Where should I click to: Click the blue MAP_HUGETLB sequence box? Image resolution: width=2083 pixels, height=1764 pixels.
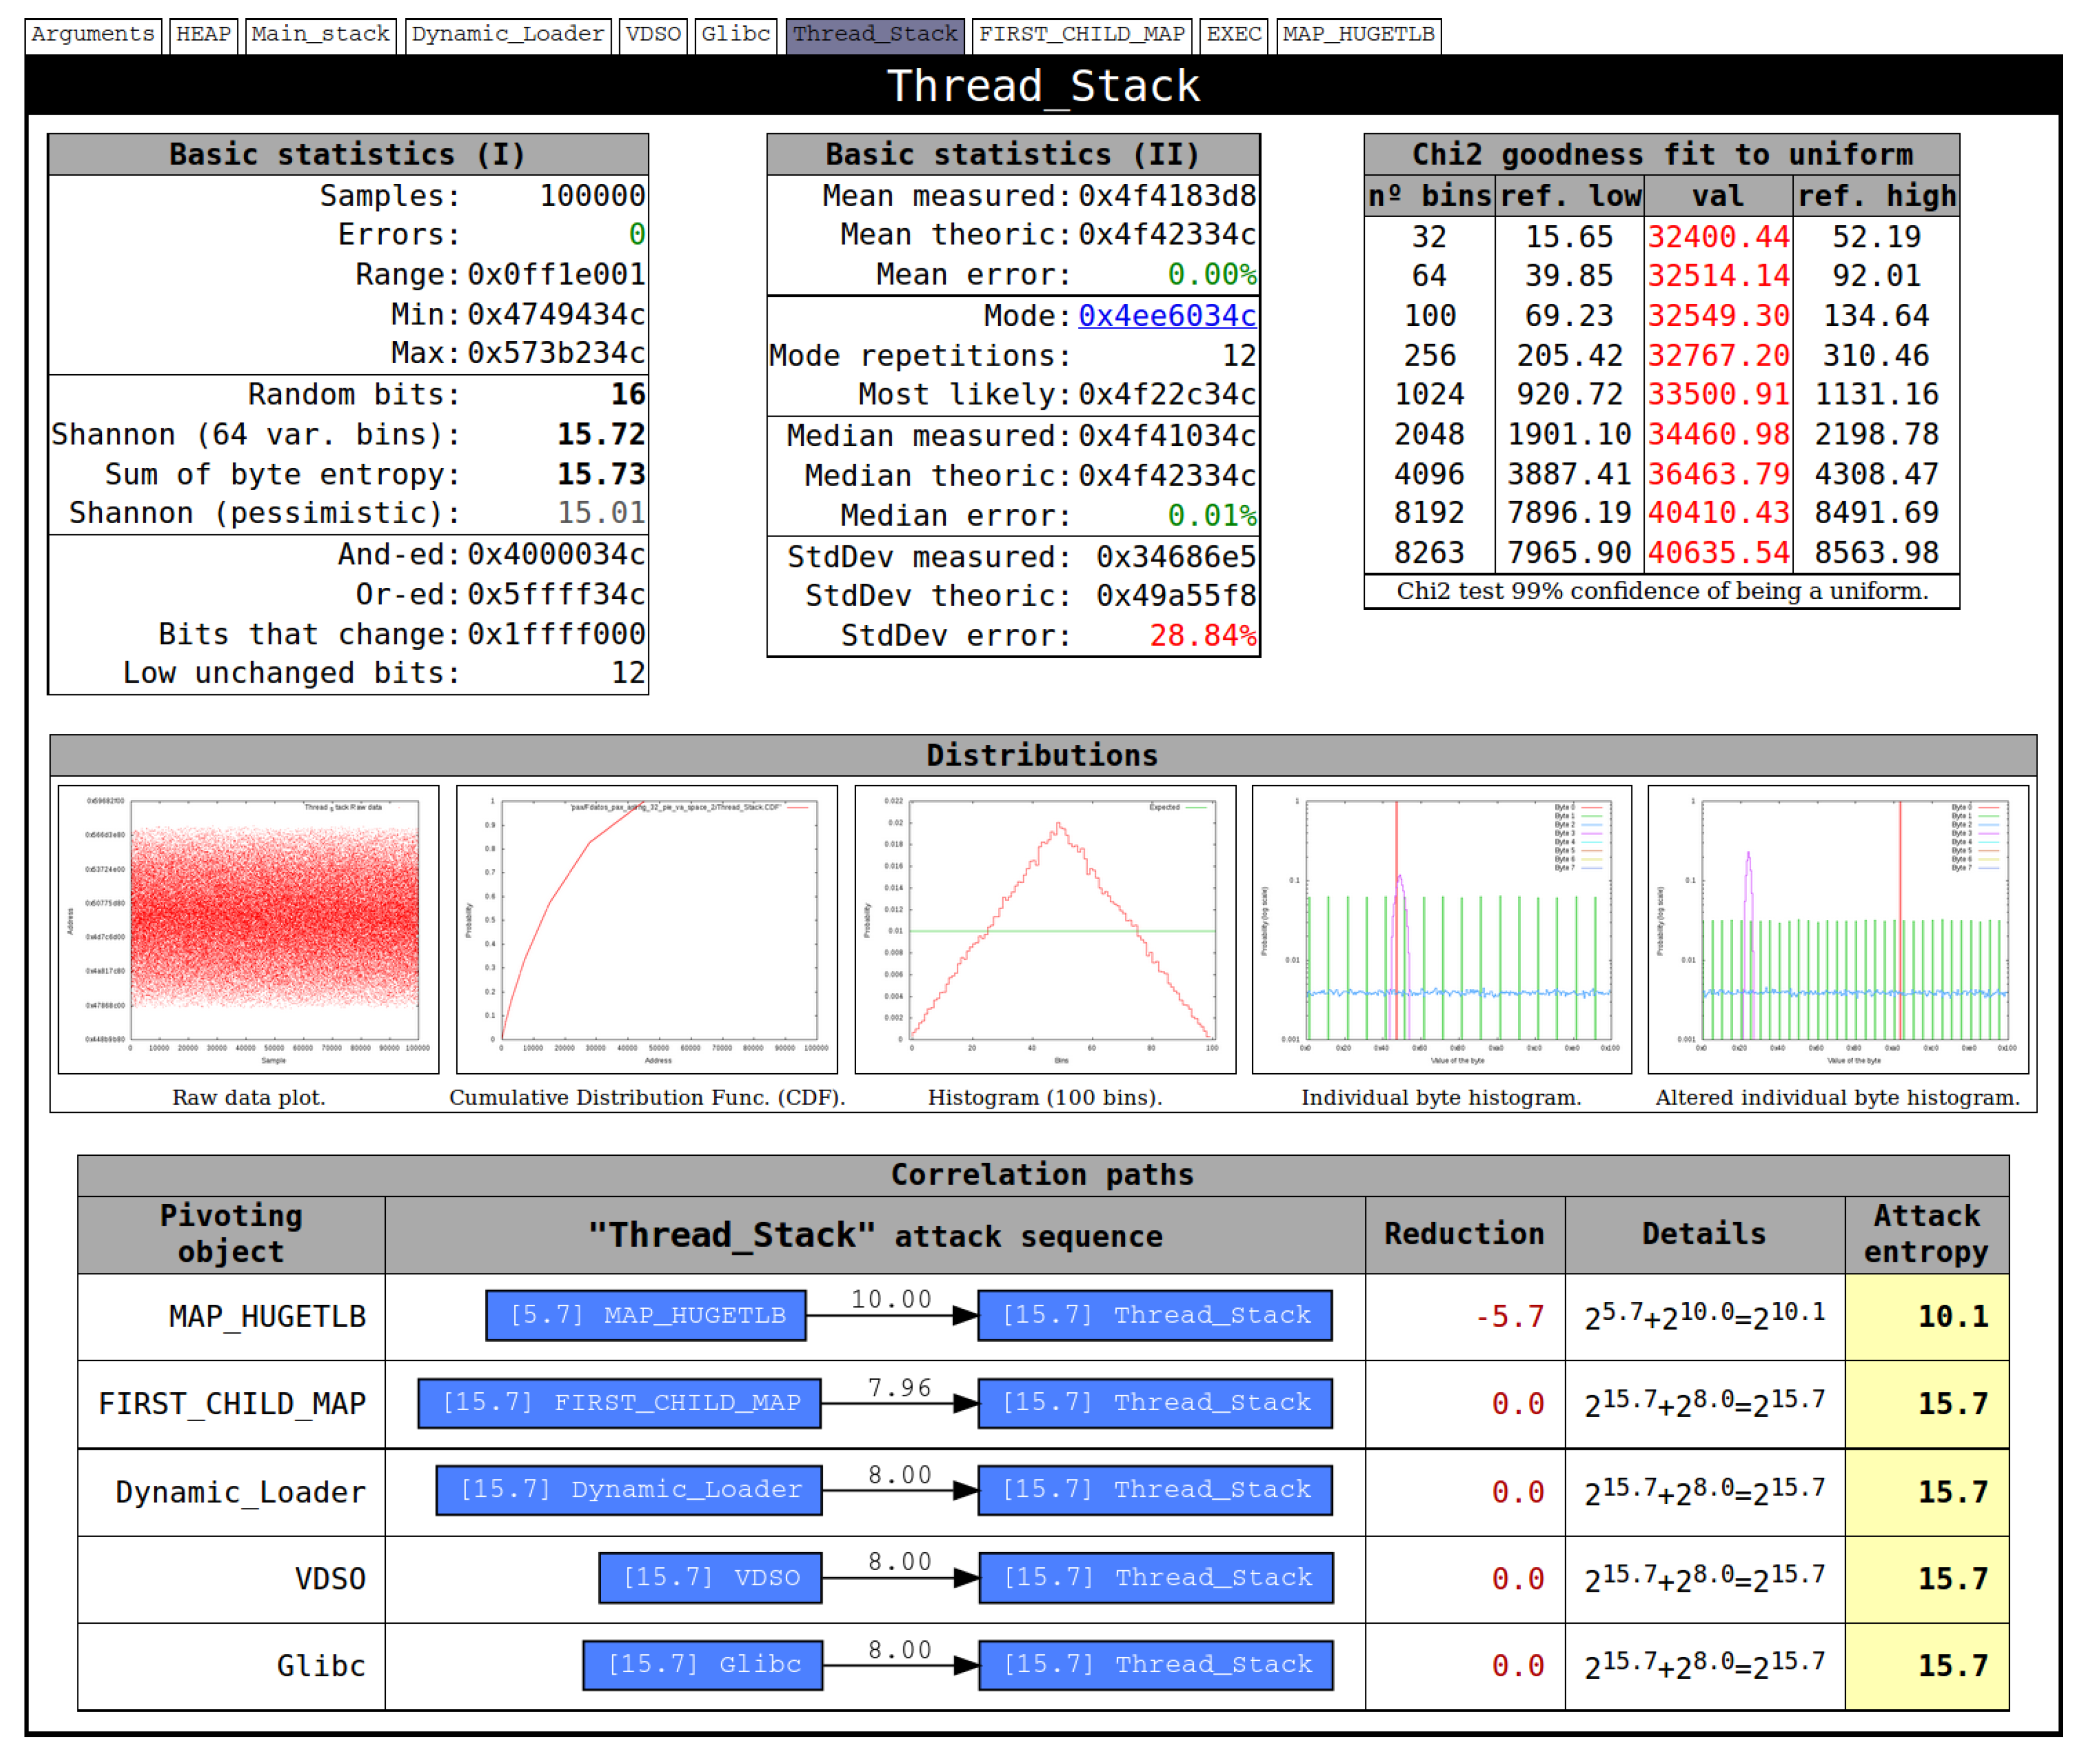[x=646, y=1315]
